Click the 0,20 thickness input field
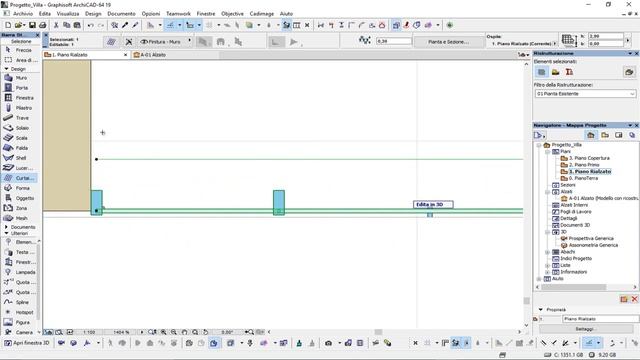The height and width of the screenshot is (360, 640). coord(394,41)
